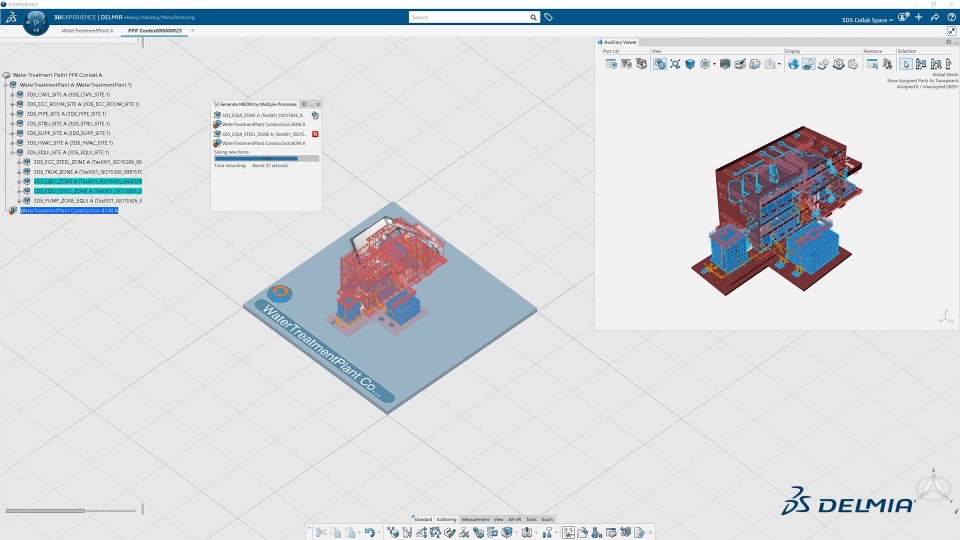Click the Undo arrow icon

pyautogui.click(x=369, y=533)
